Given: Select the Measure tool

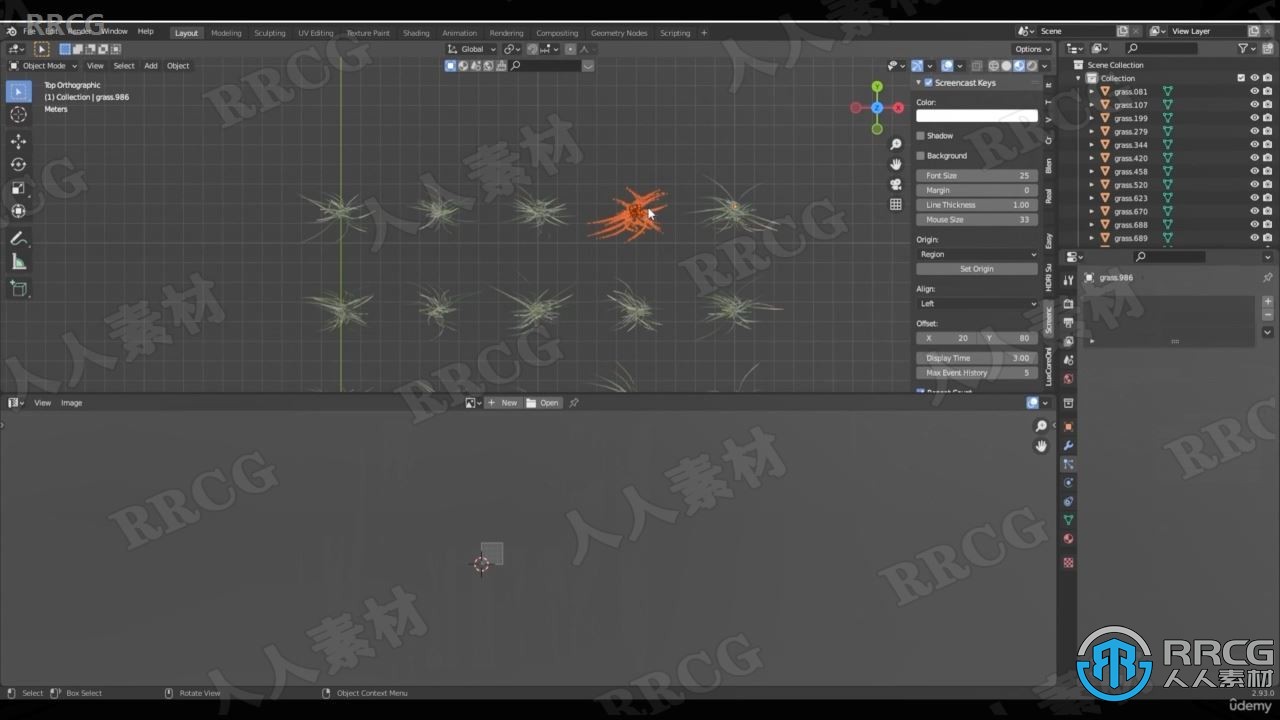Looking at the screenshot, I should point(18,261).
